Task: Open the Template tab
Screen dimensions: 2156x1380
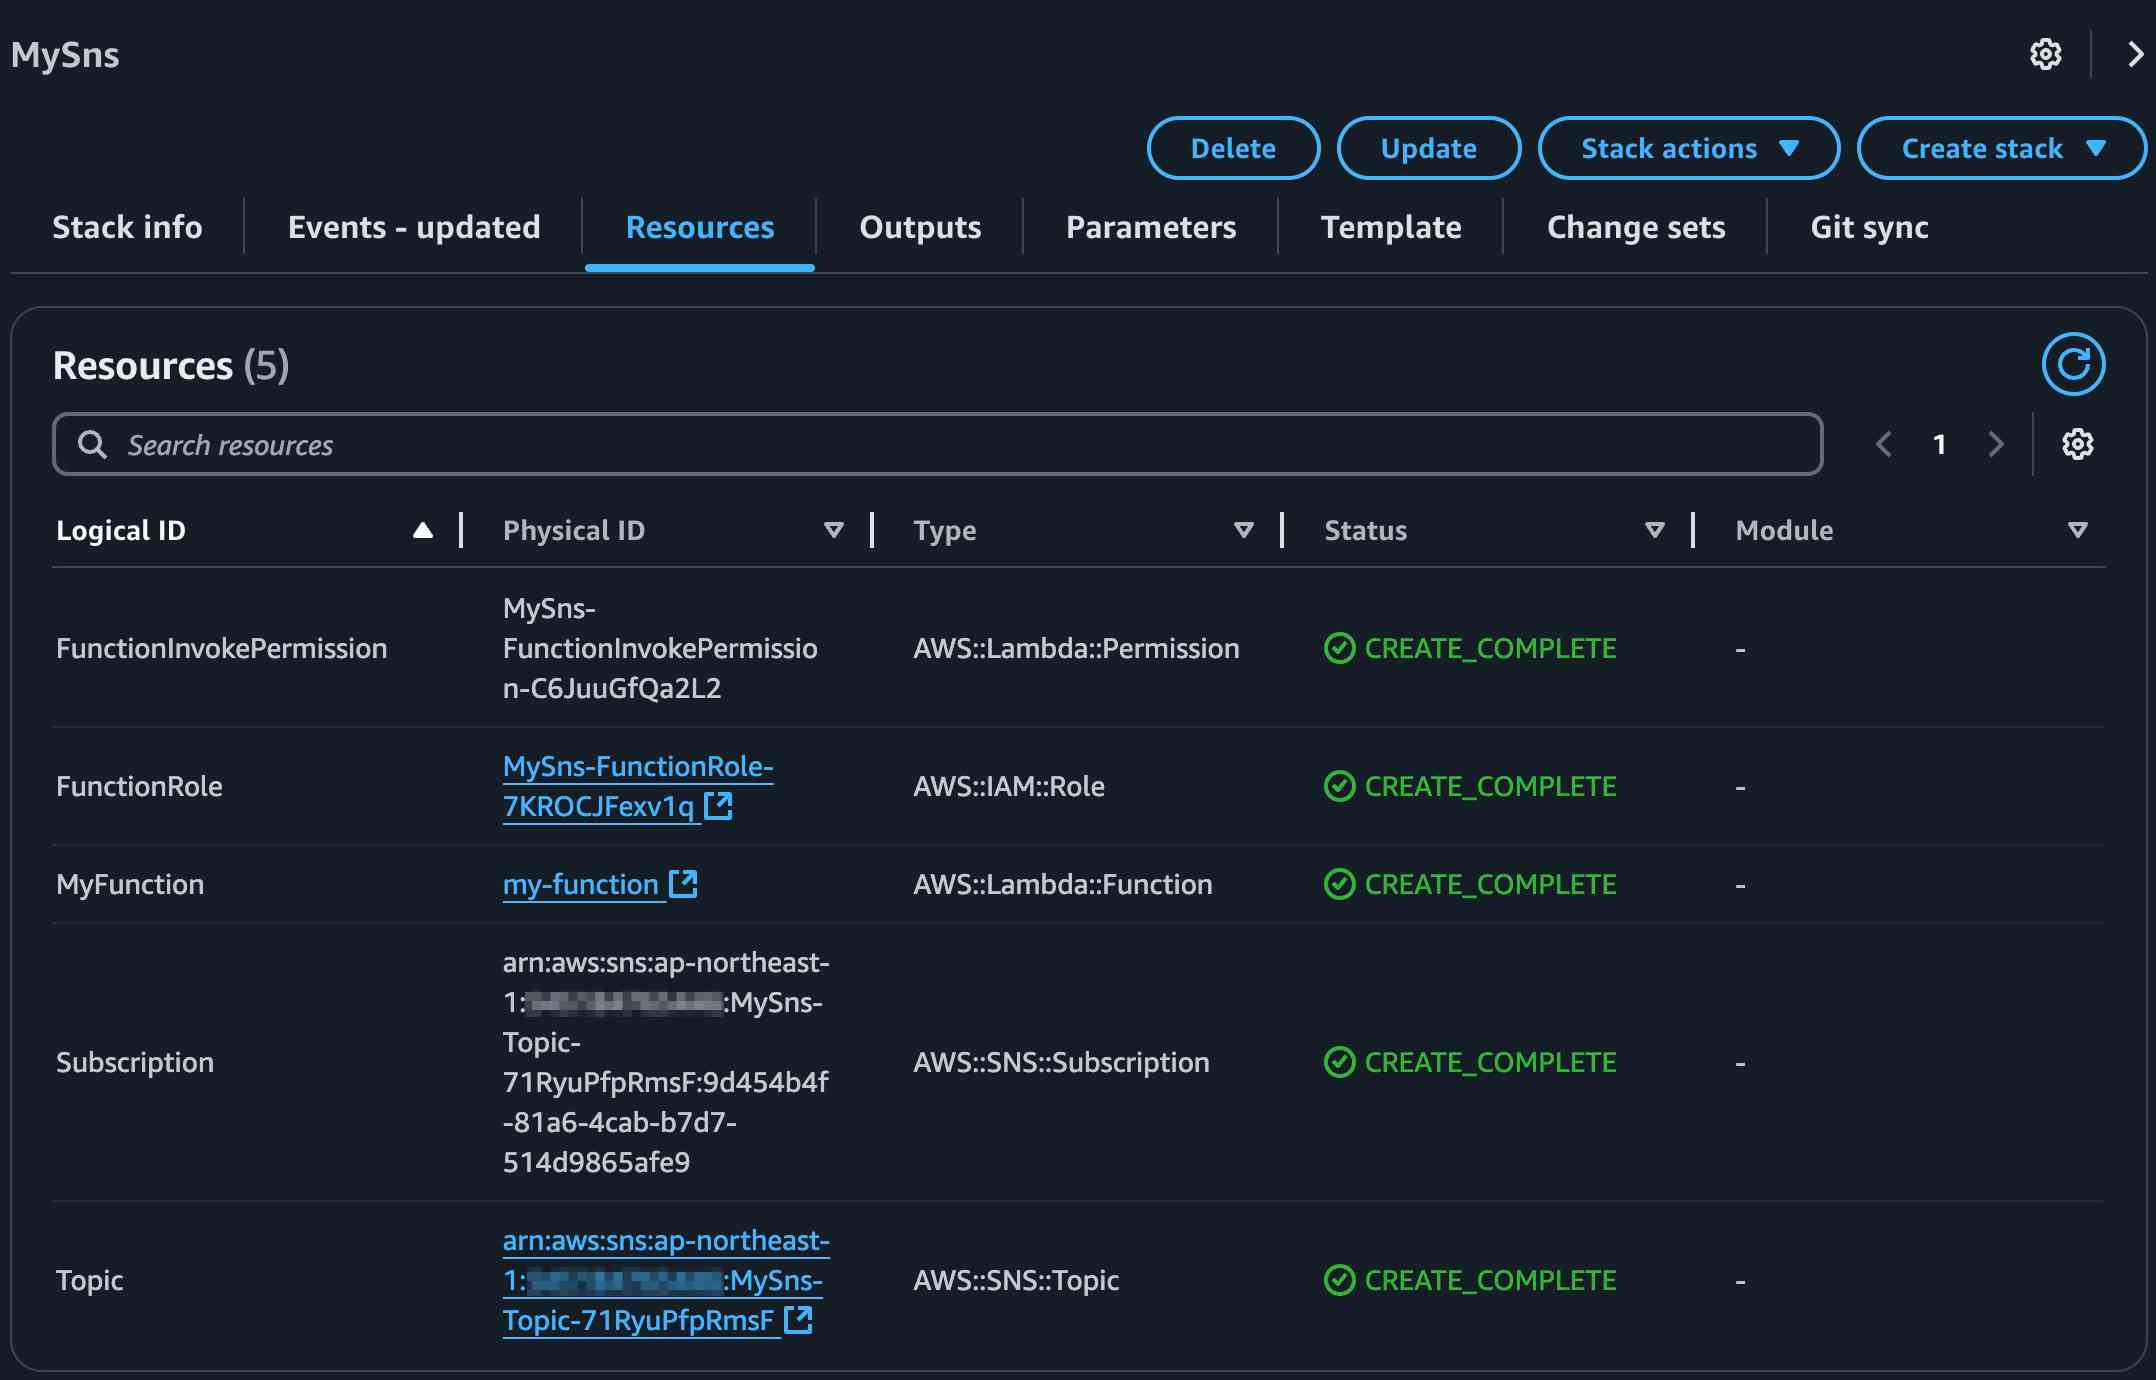Action: [1390, 228]
